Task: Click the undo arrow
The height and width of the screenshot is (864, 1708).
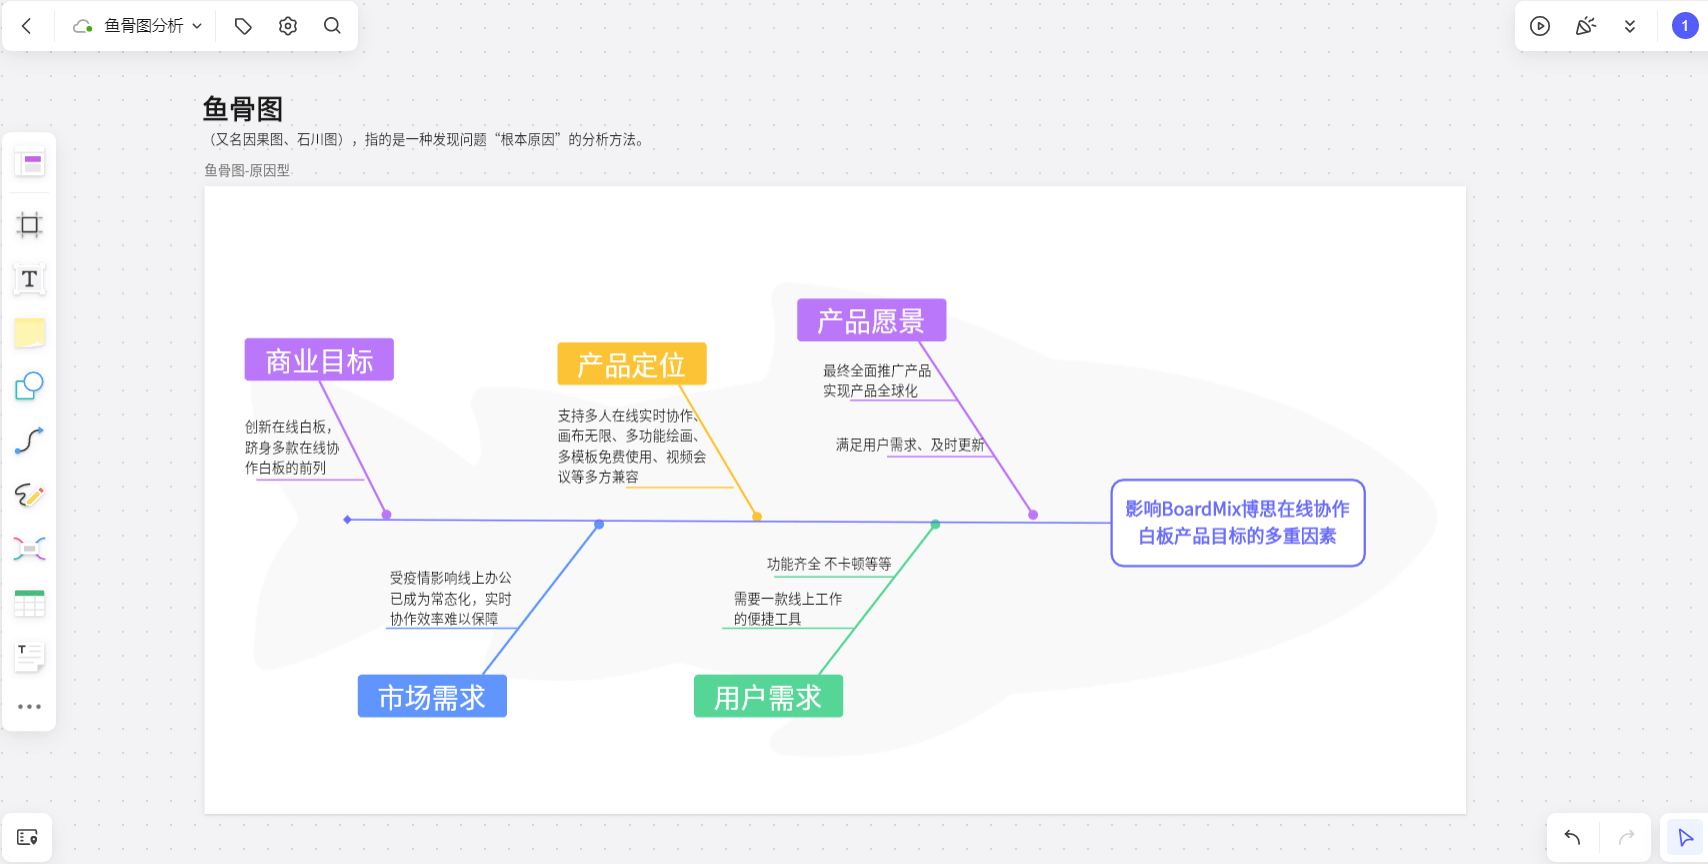Action: (1572, 837)
